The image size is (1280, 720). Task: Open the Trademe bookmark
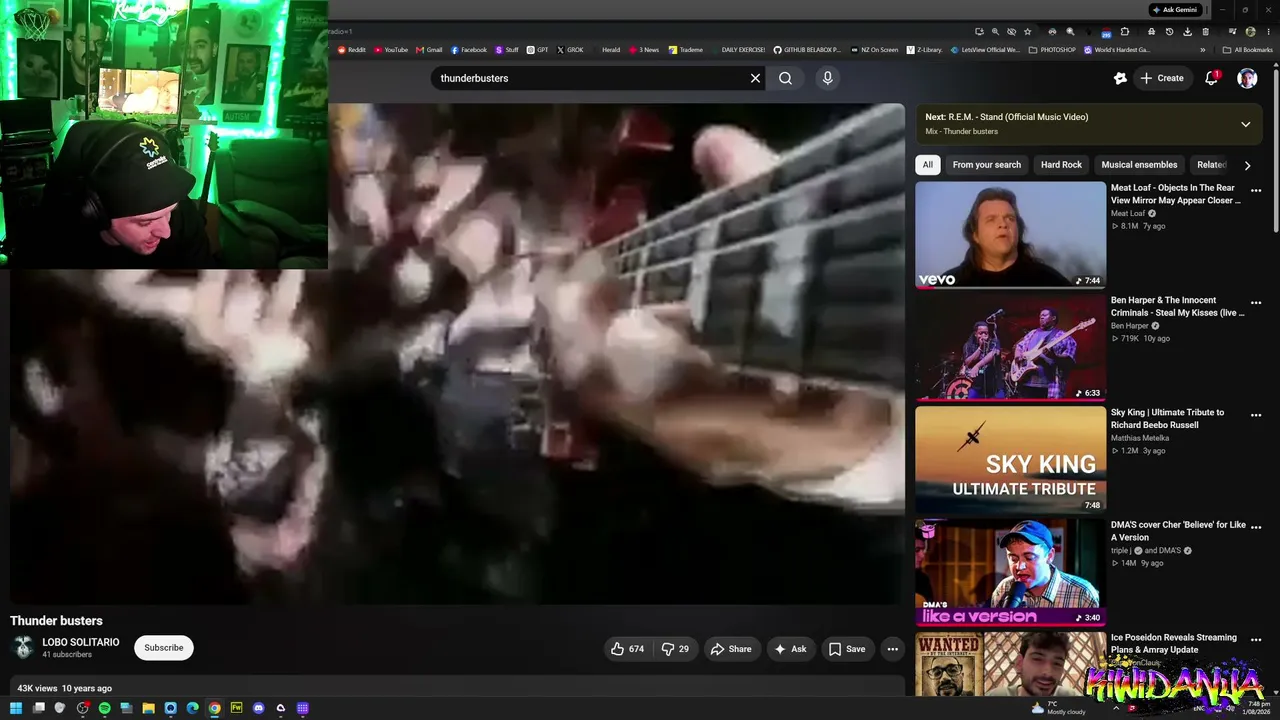[x=686, y=50]
